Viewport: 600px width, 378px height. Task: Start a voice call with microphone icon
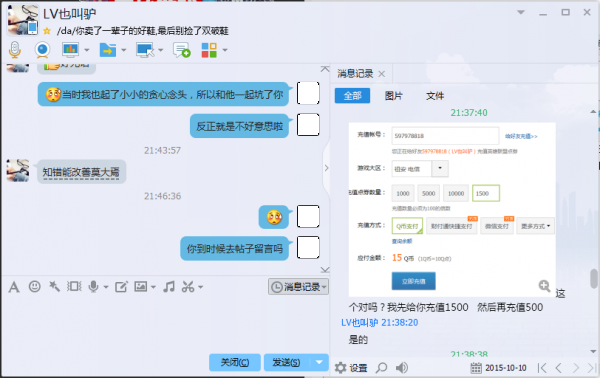(x=15, y=50)
